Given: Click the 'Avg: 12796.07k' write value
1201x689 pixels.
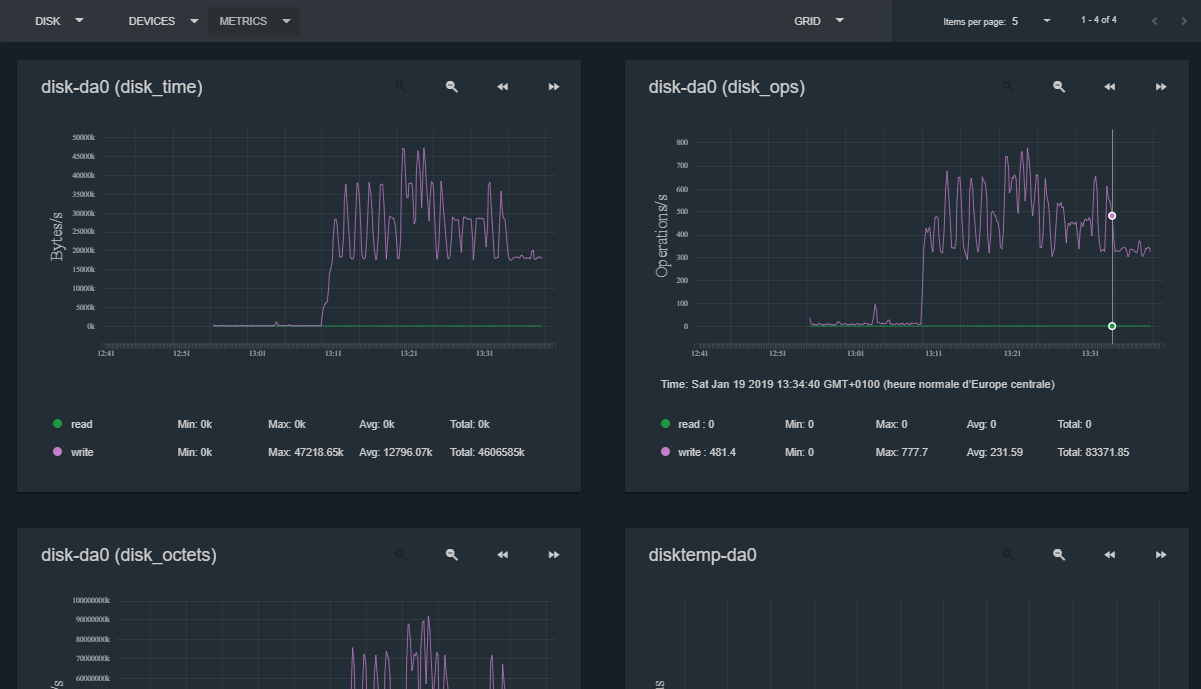Looking at the screenshot, I should (396, 452).
